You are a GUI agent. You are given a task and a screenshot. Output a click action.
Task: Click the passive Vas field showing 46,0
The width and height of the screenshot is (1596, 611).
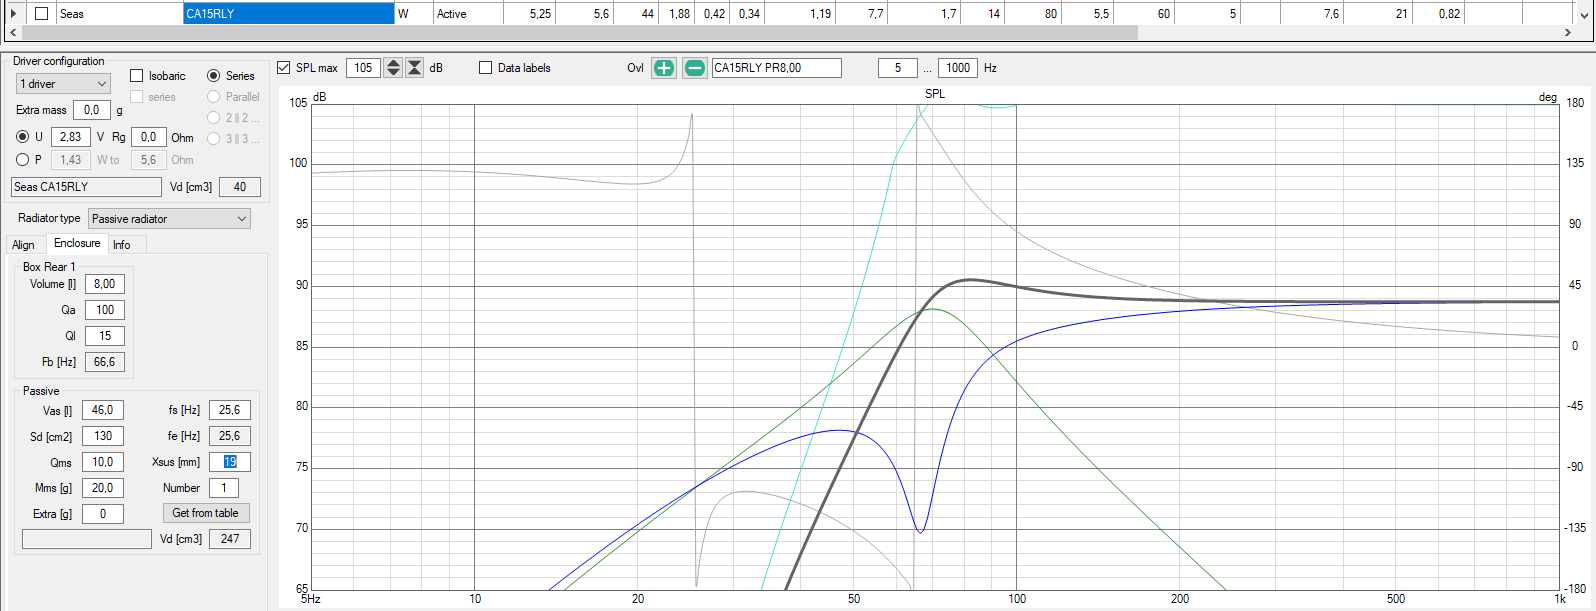pos(103,410)
